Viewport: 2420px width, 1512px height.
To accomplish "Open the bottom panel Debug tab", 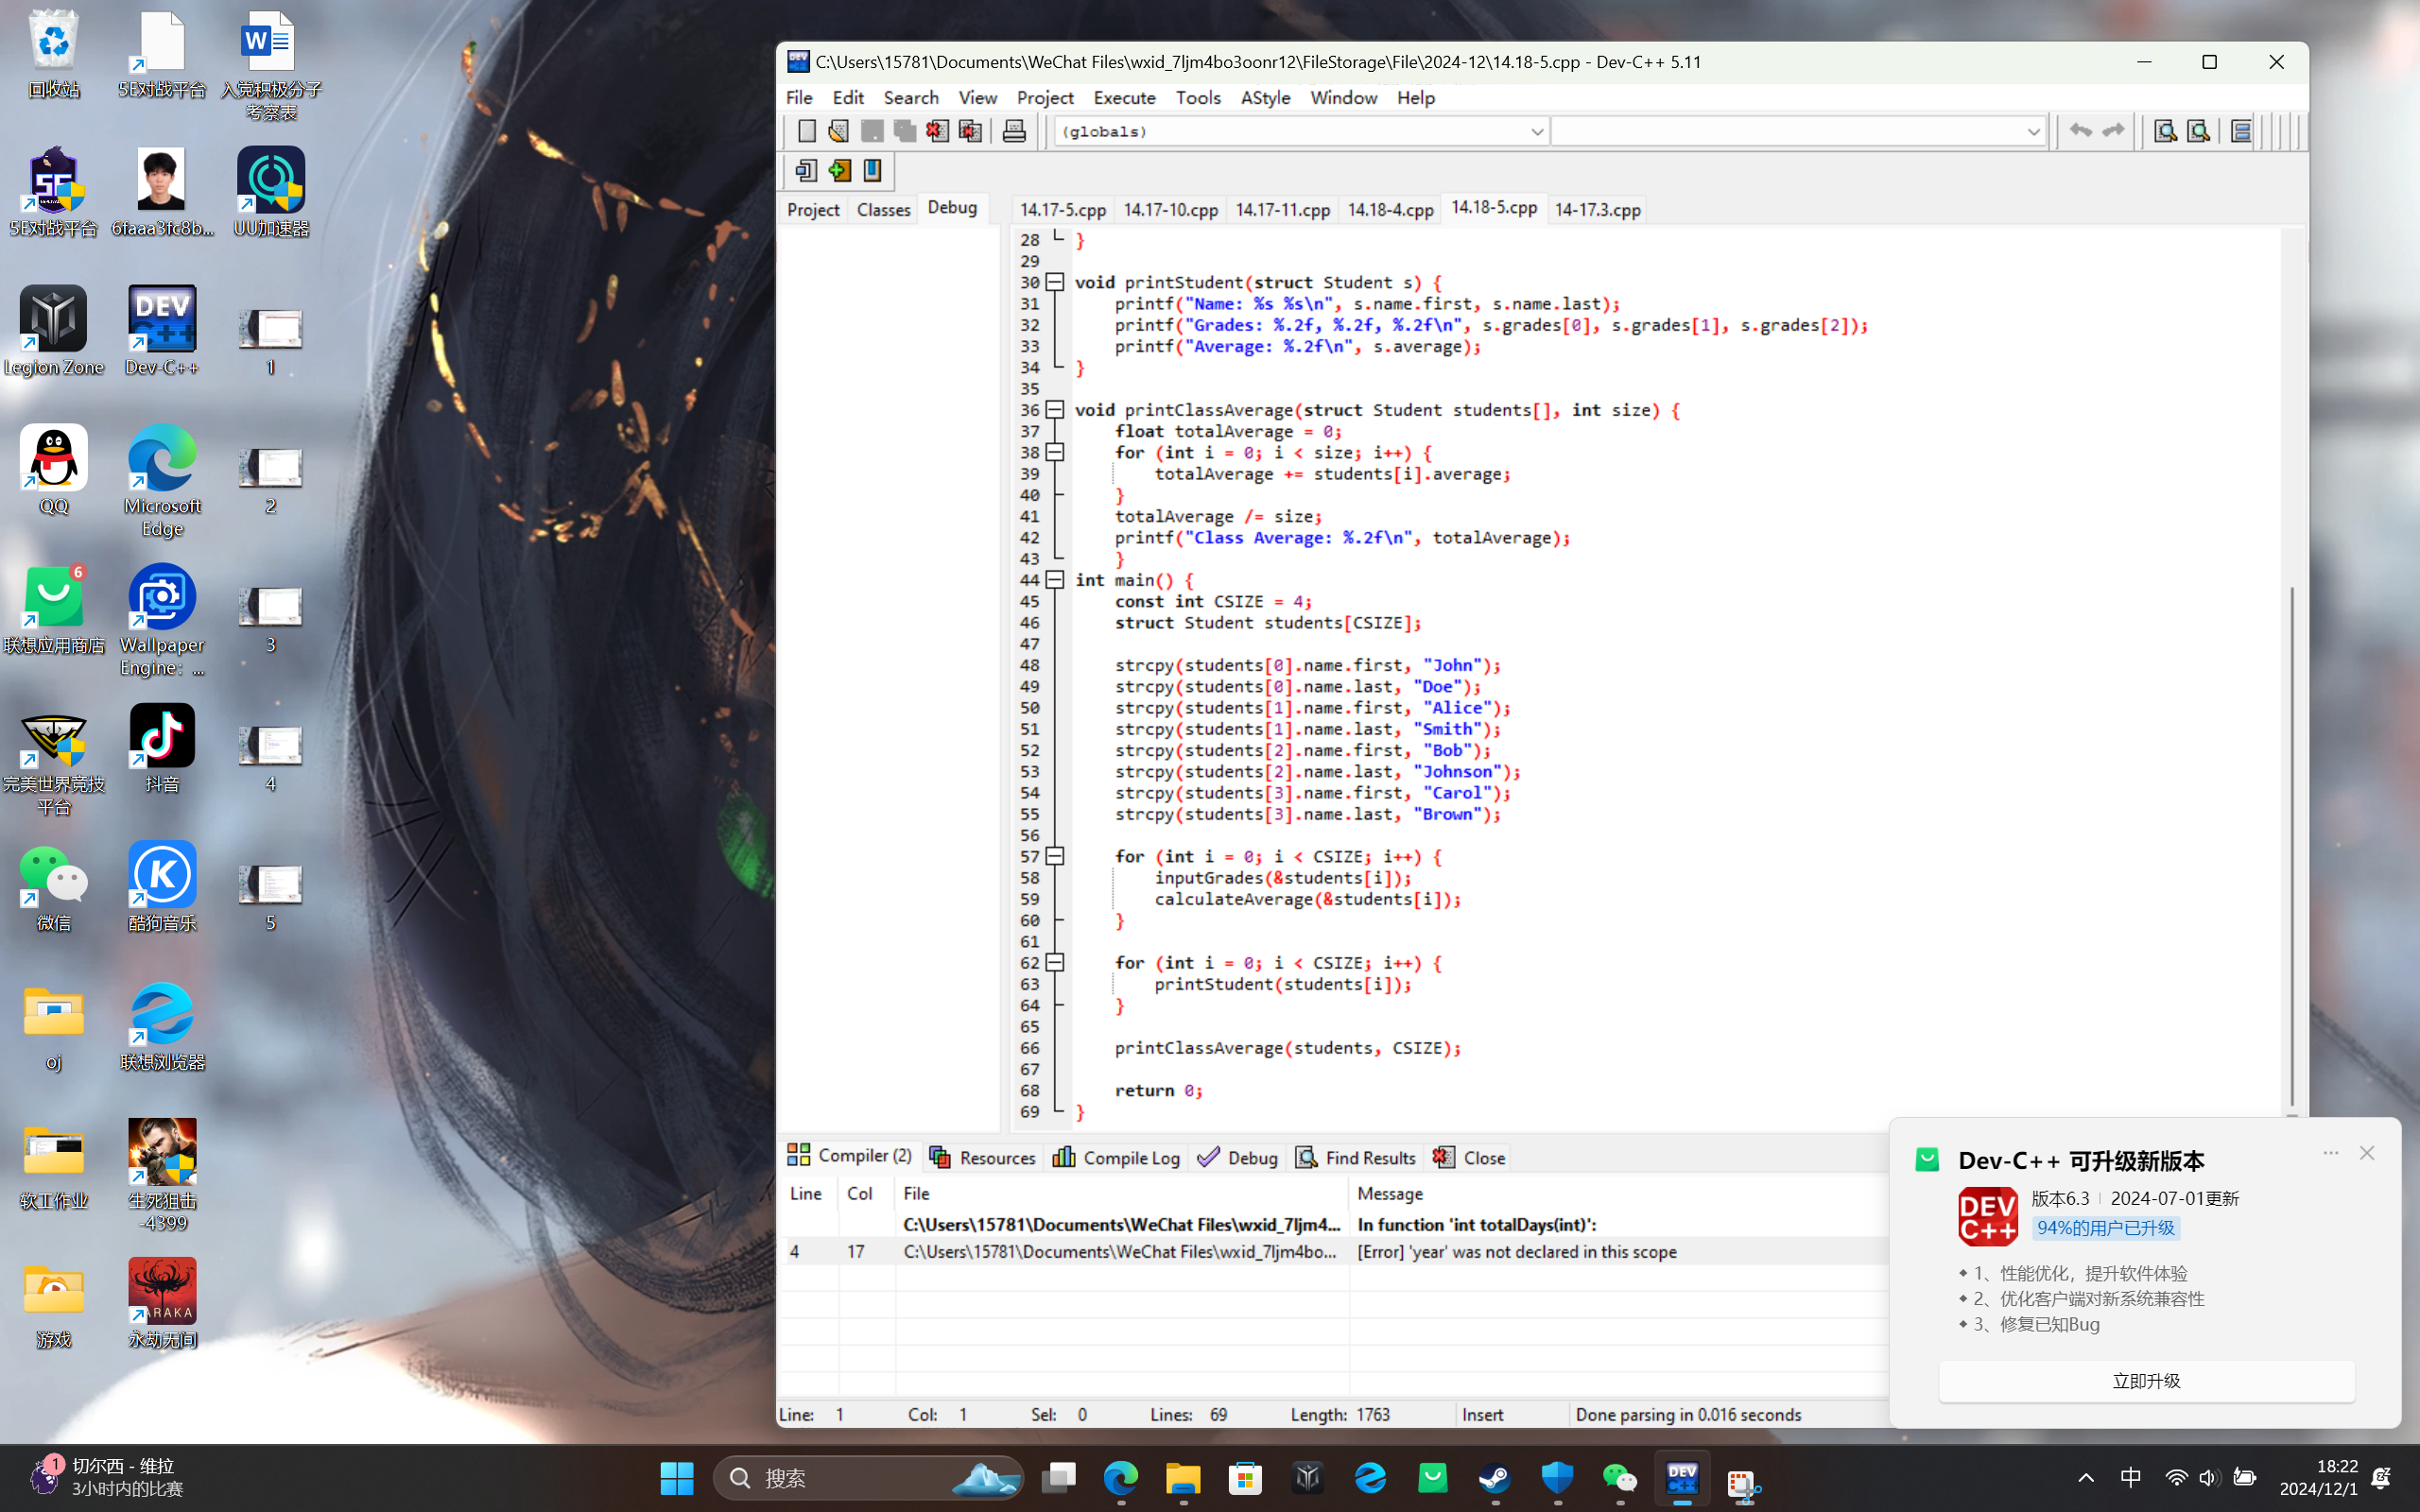I will (x=1238, y=1157).
